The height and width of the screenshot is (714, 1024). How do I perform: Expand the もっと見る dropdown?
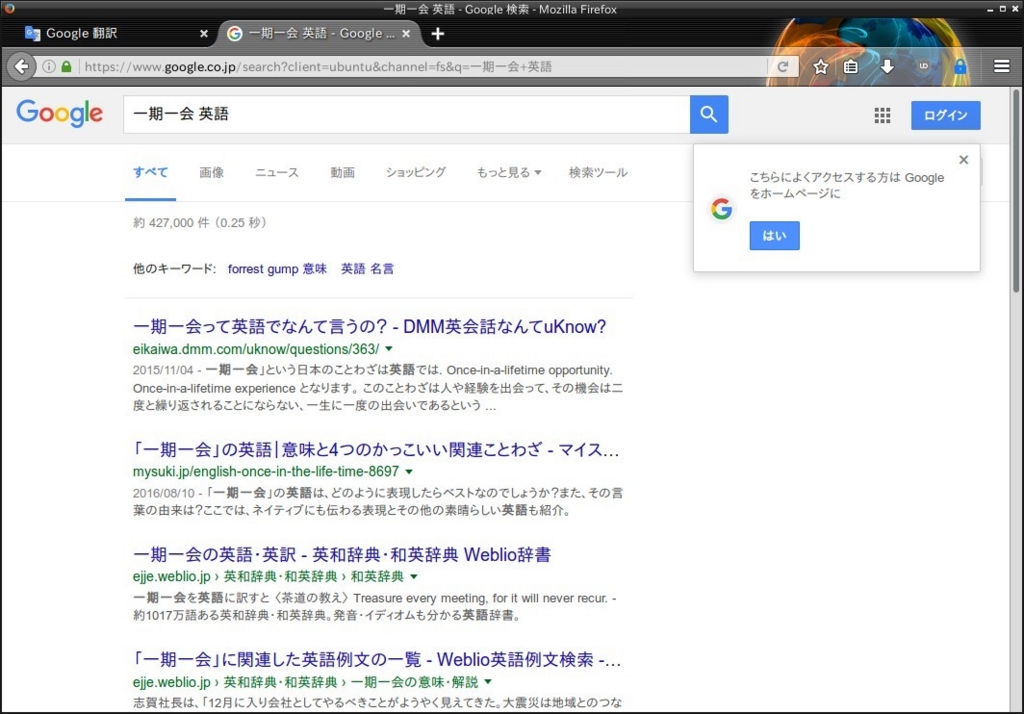509,172
